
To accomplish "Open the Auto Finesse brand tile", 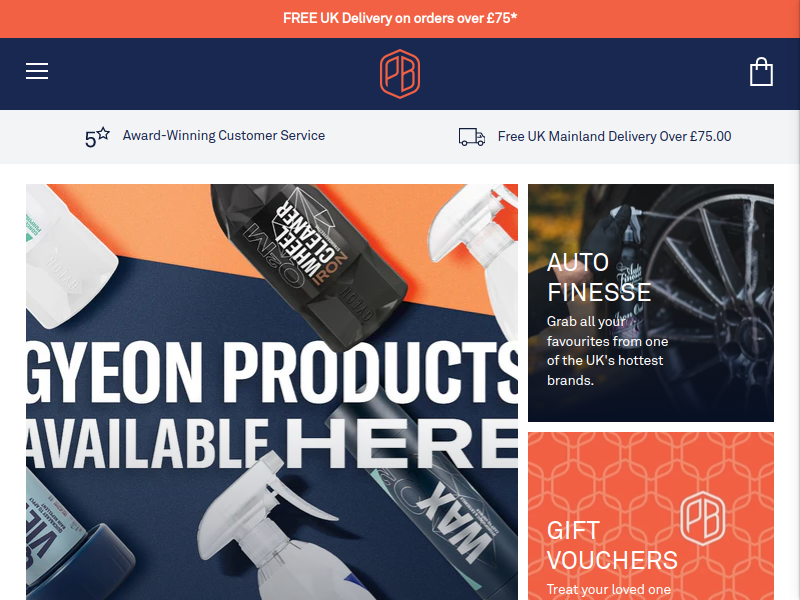I will tap(651, 303).
